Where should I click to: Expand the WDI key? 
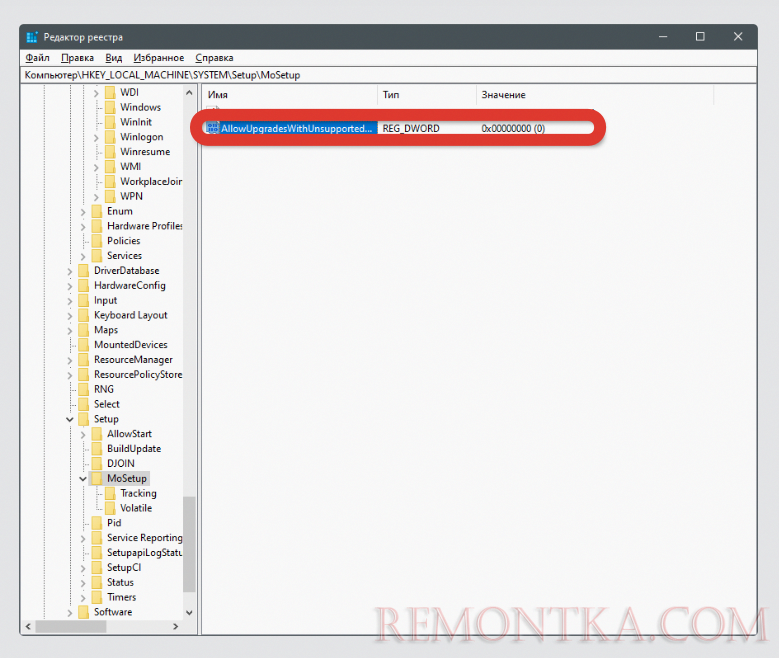(x=96, y=93)
